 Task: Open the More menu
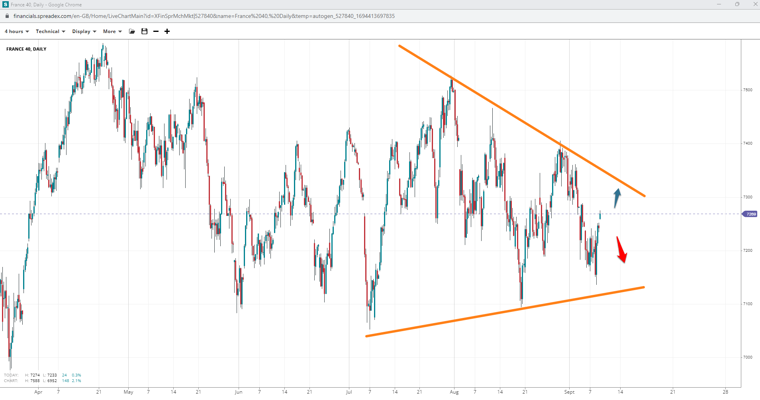coord(112,31)
